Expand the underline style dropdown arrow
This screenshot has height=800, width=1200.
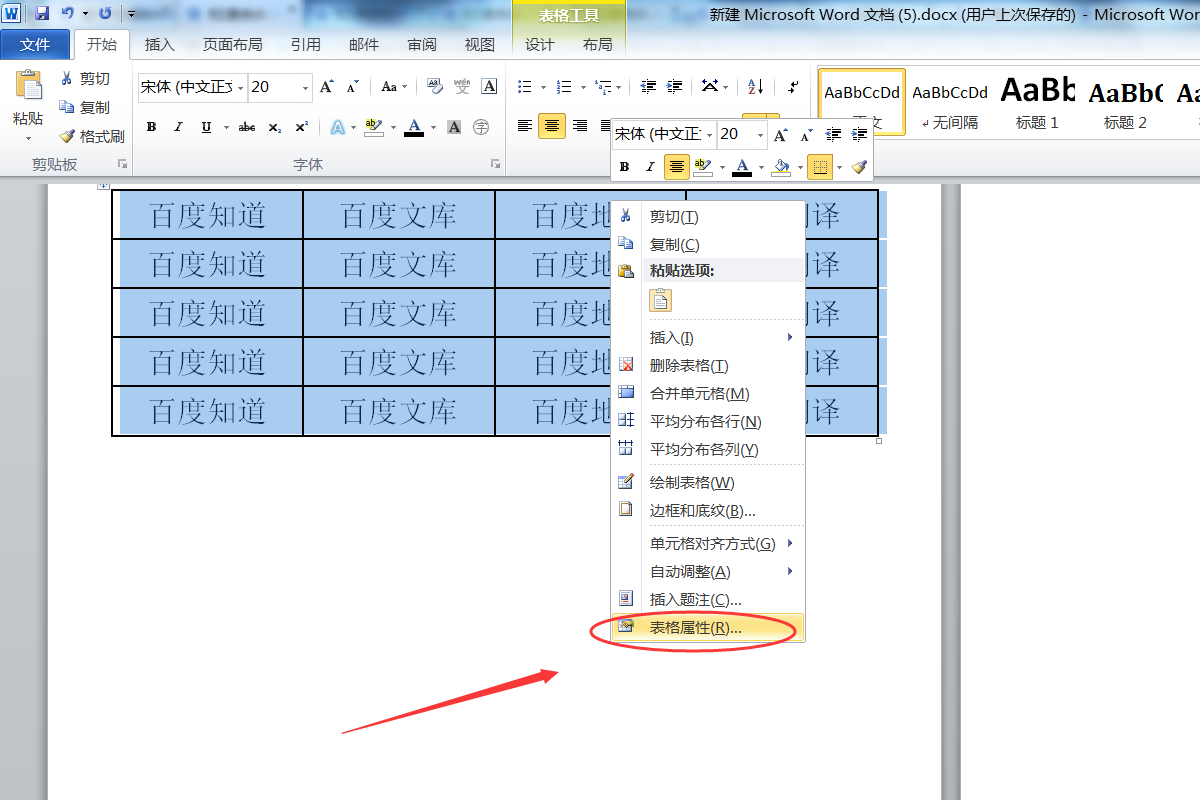tap(226, 127)
